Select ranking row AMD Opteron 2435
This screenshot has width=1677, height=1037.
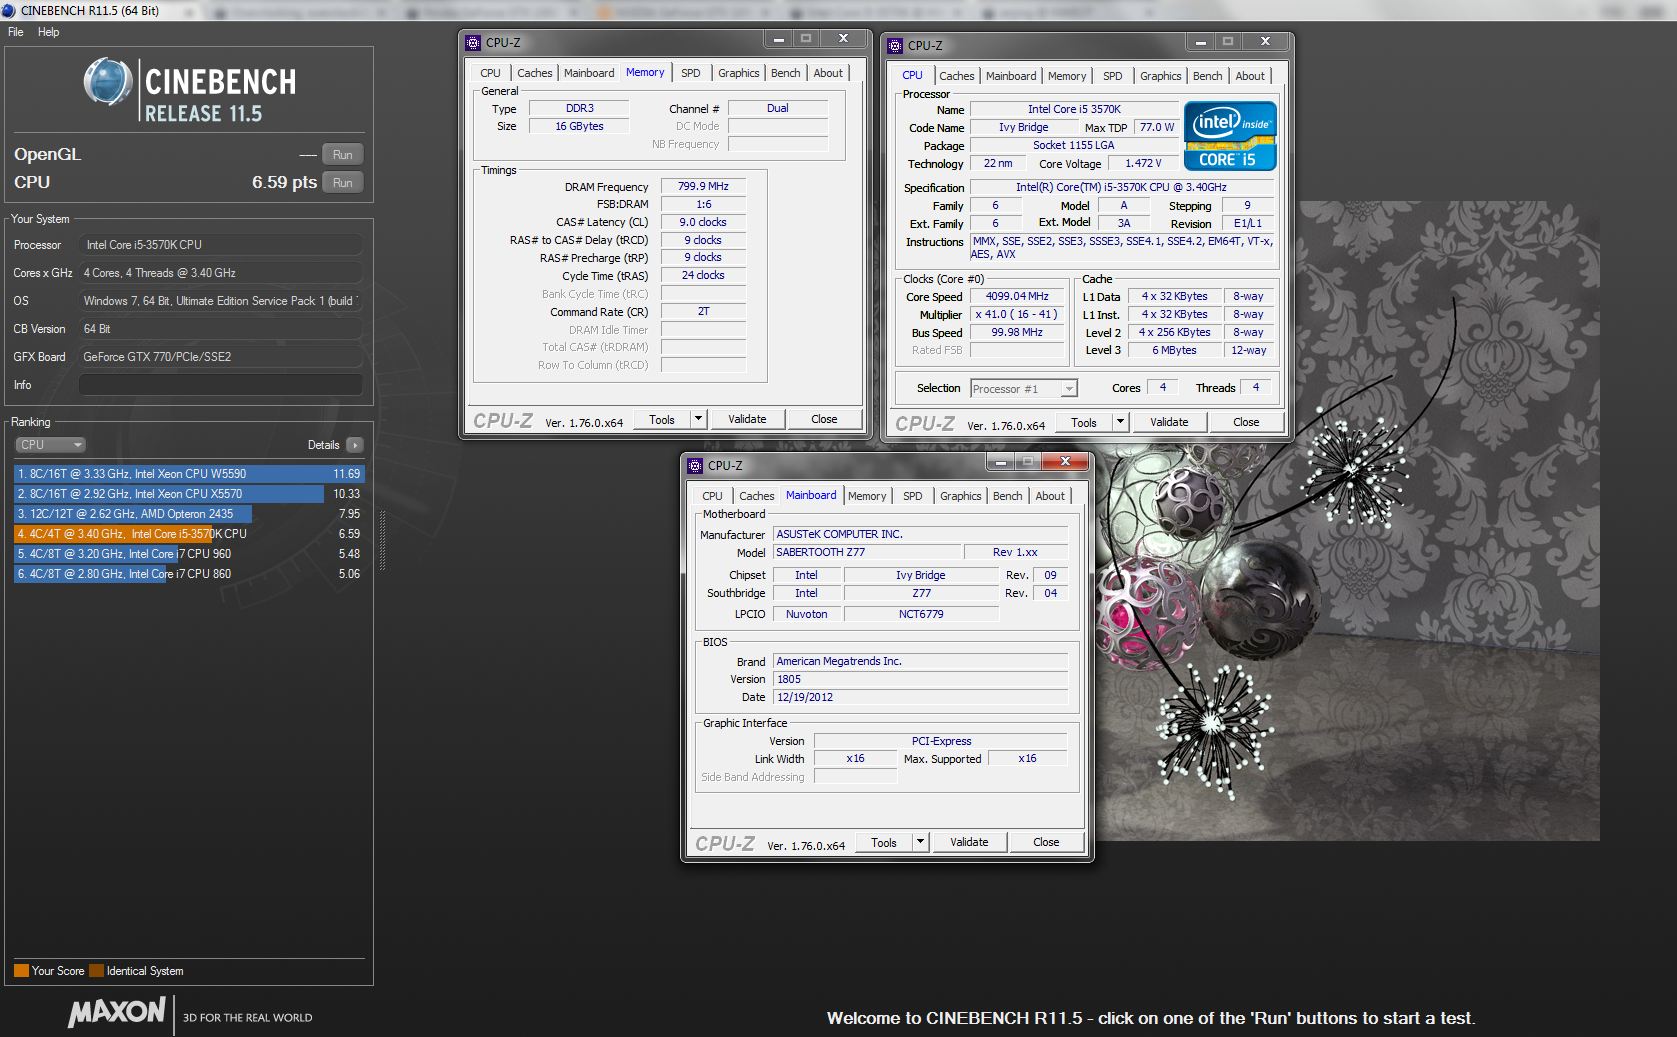pos(189,514)
